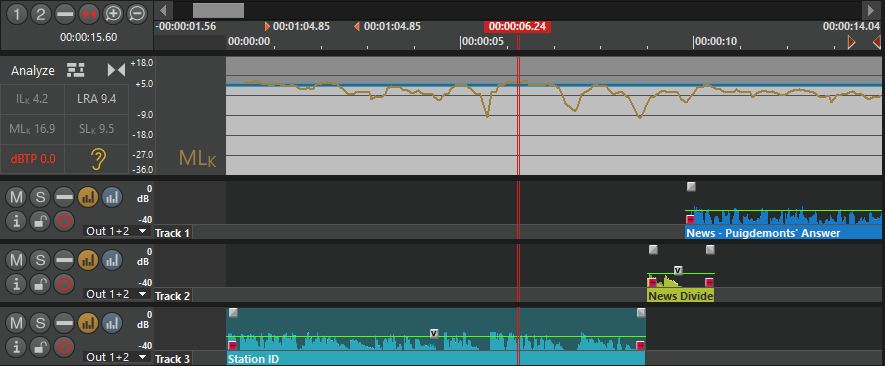Image resolution: width=885 pixels, height=366 pixels.
Task: Arm record on Track 2
Action: click(x=64, y=284)
